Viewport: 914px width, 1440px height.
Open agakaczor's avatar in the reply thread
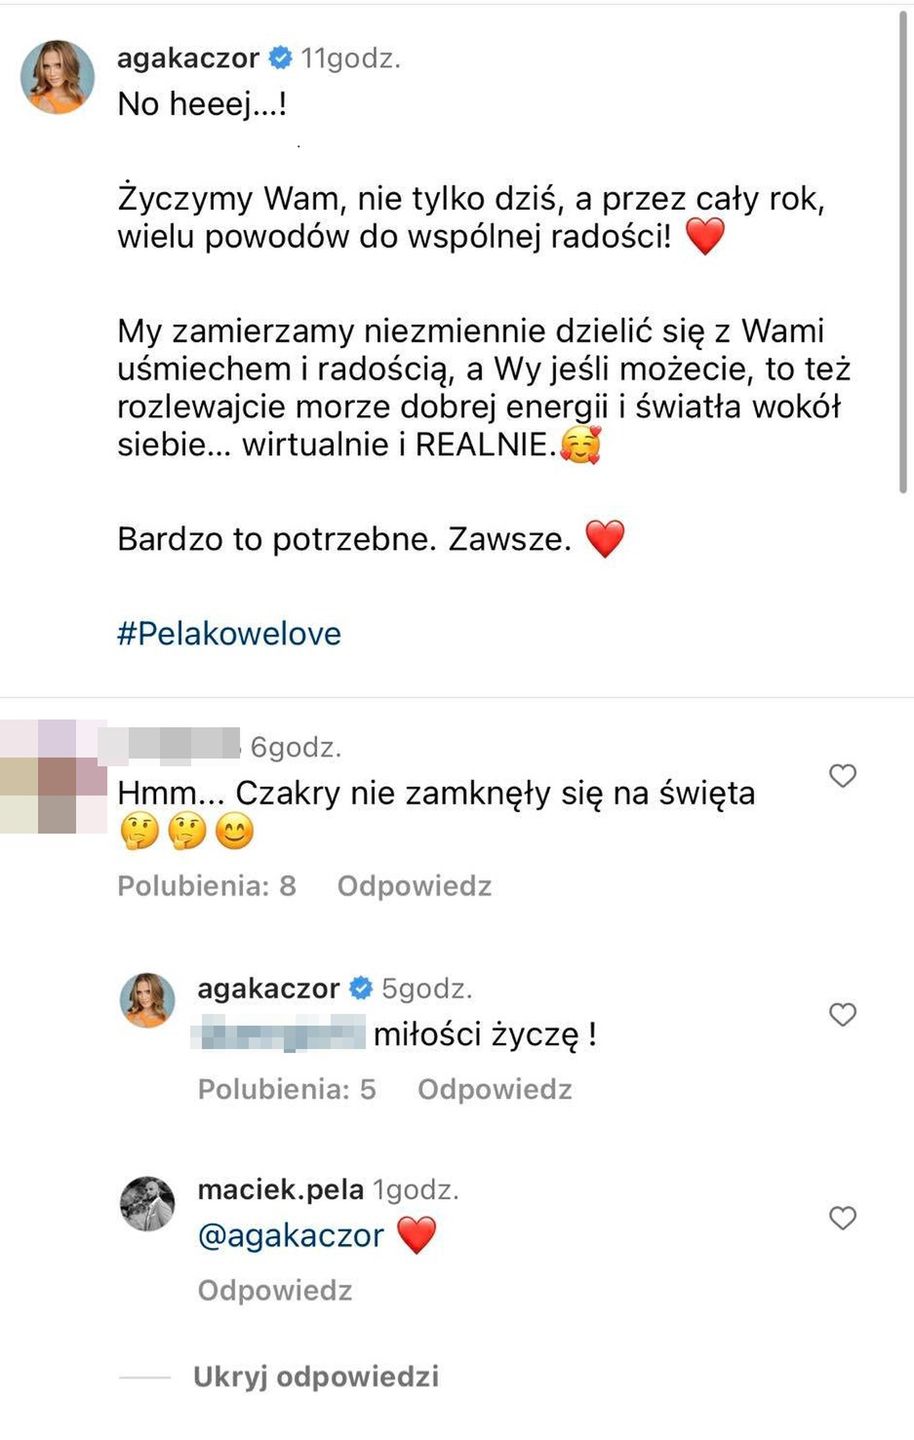pos(148,1000)
